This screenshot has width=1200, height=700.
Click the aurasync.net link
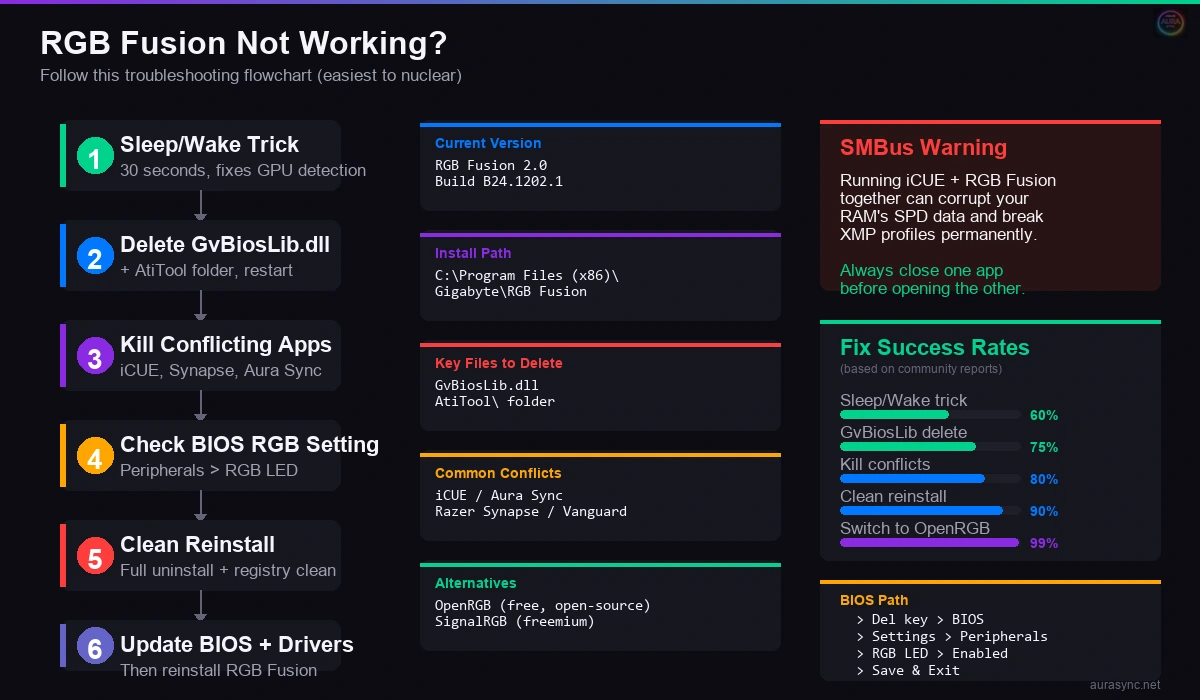(1127, 683)
